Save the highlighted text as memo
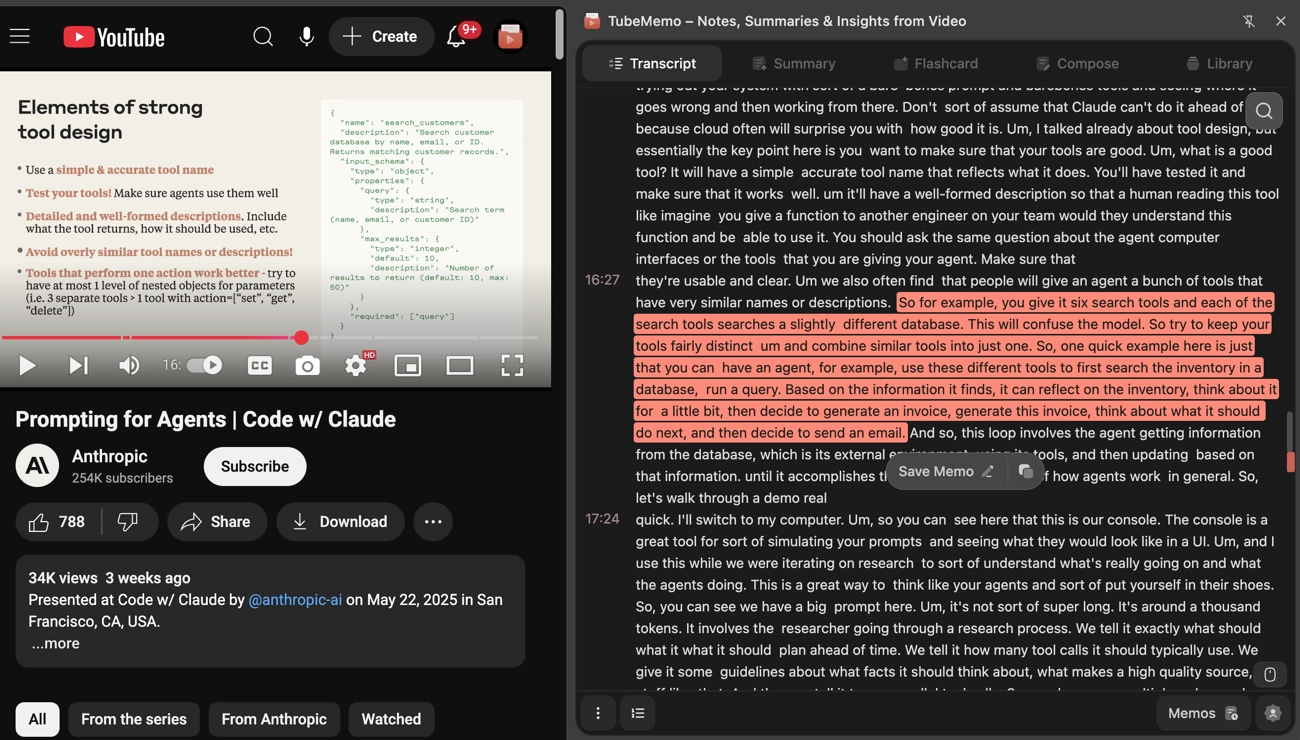 [x=946, y=472]
